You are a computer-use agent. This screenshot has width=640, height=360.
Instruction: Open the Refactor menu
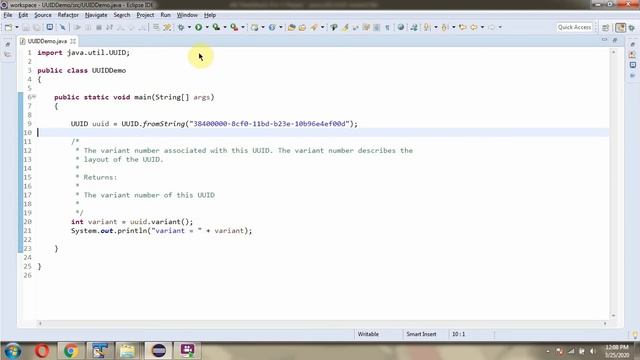(68, 15)
